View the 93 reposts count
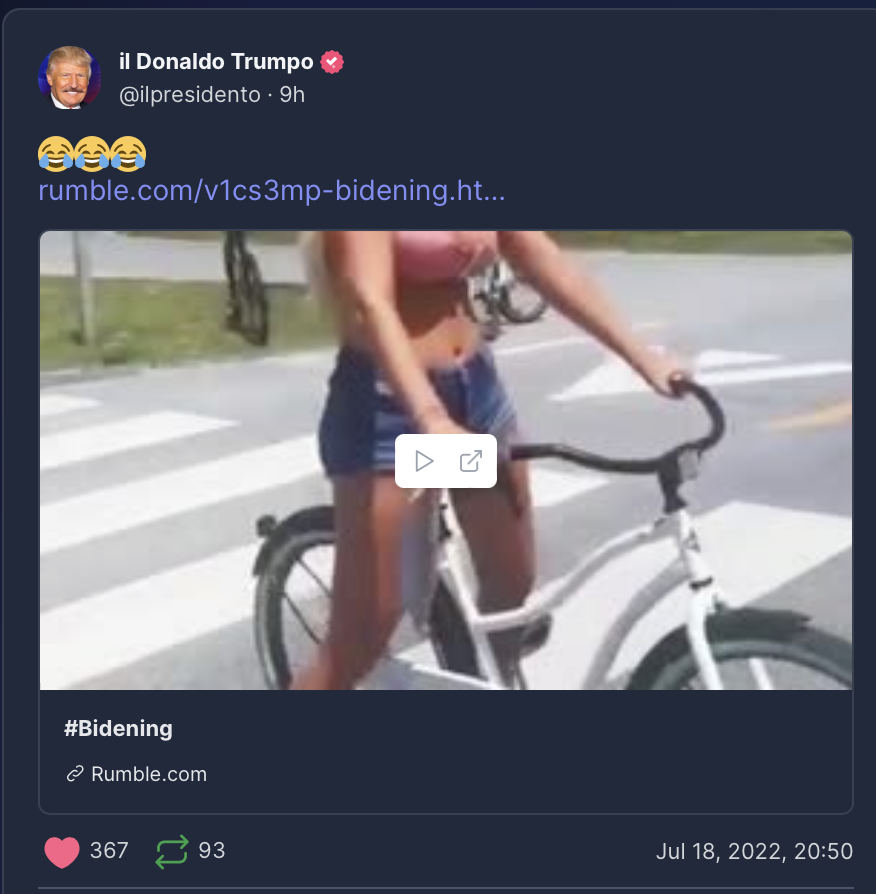This screenshot has width=876, height=894. tap(212, 851)
